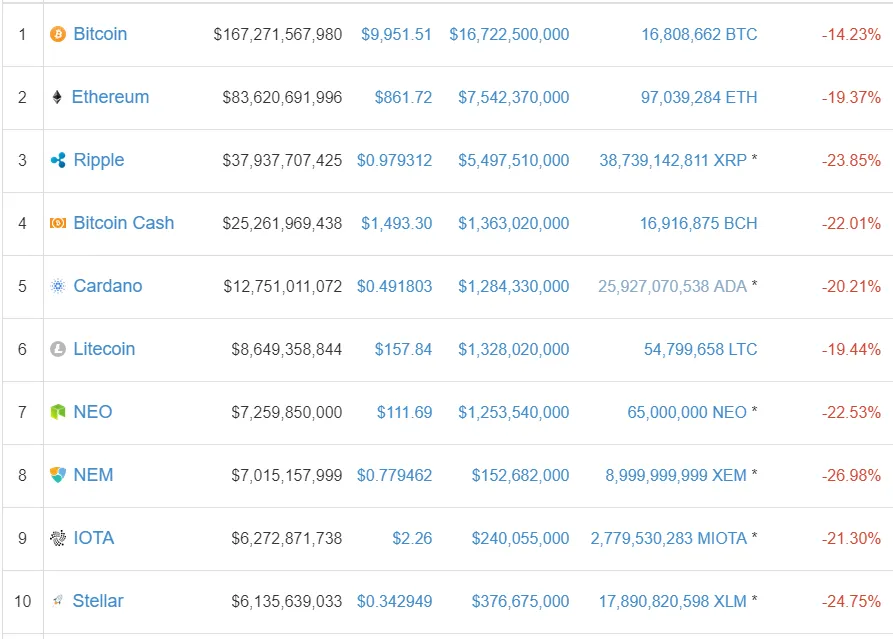Image resolution: width=893 pixels, height=639 pixels.
Task: Select Litecoin market cap $8,649,358,844
Action: (286, 350)
